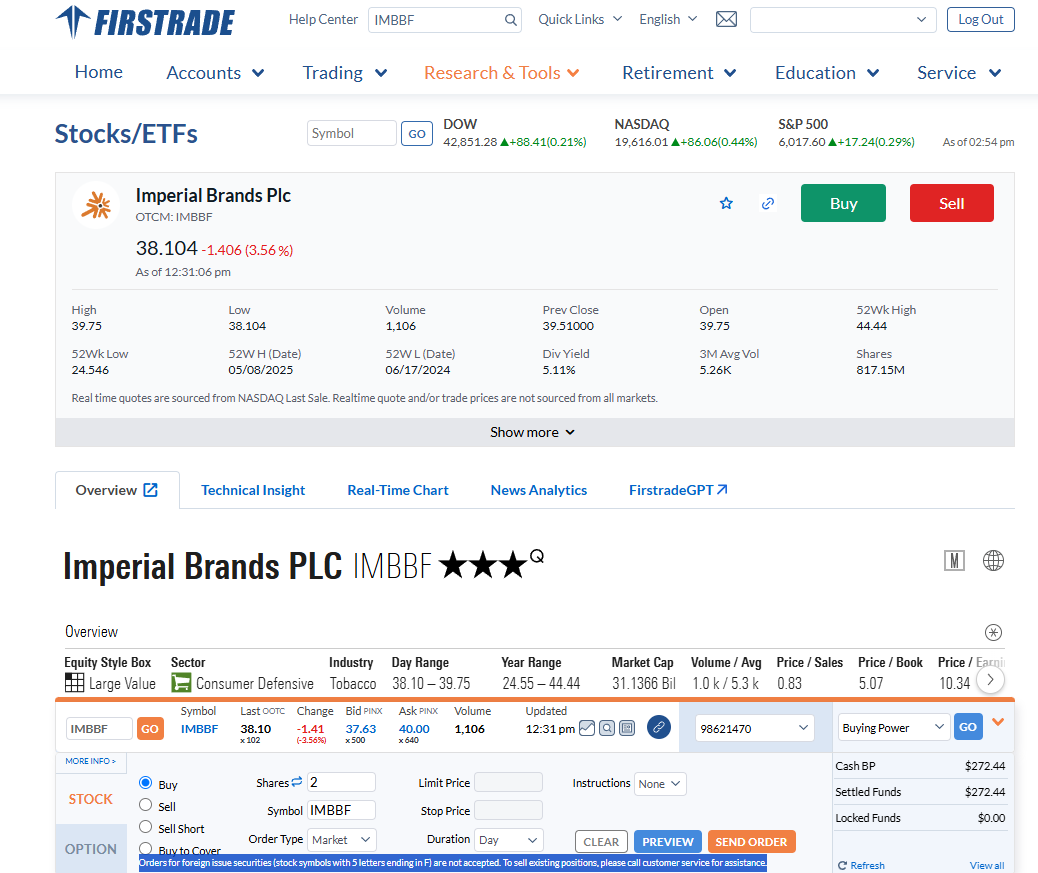Click the circled asterisk icon in the Overview section
This screenshot has height=873, width=1038.
[x=993, y=632]
